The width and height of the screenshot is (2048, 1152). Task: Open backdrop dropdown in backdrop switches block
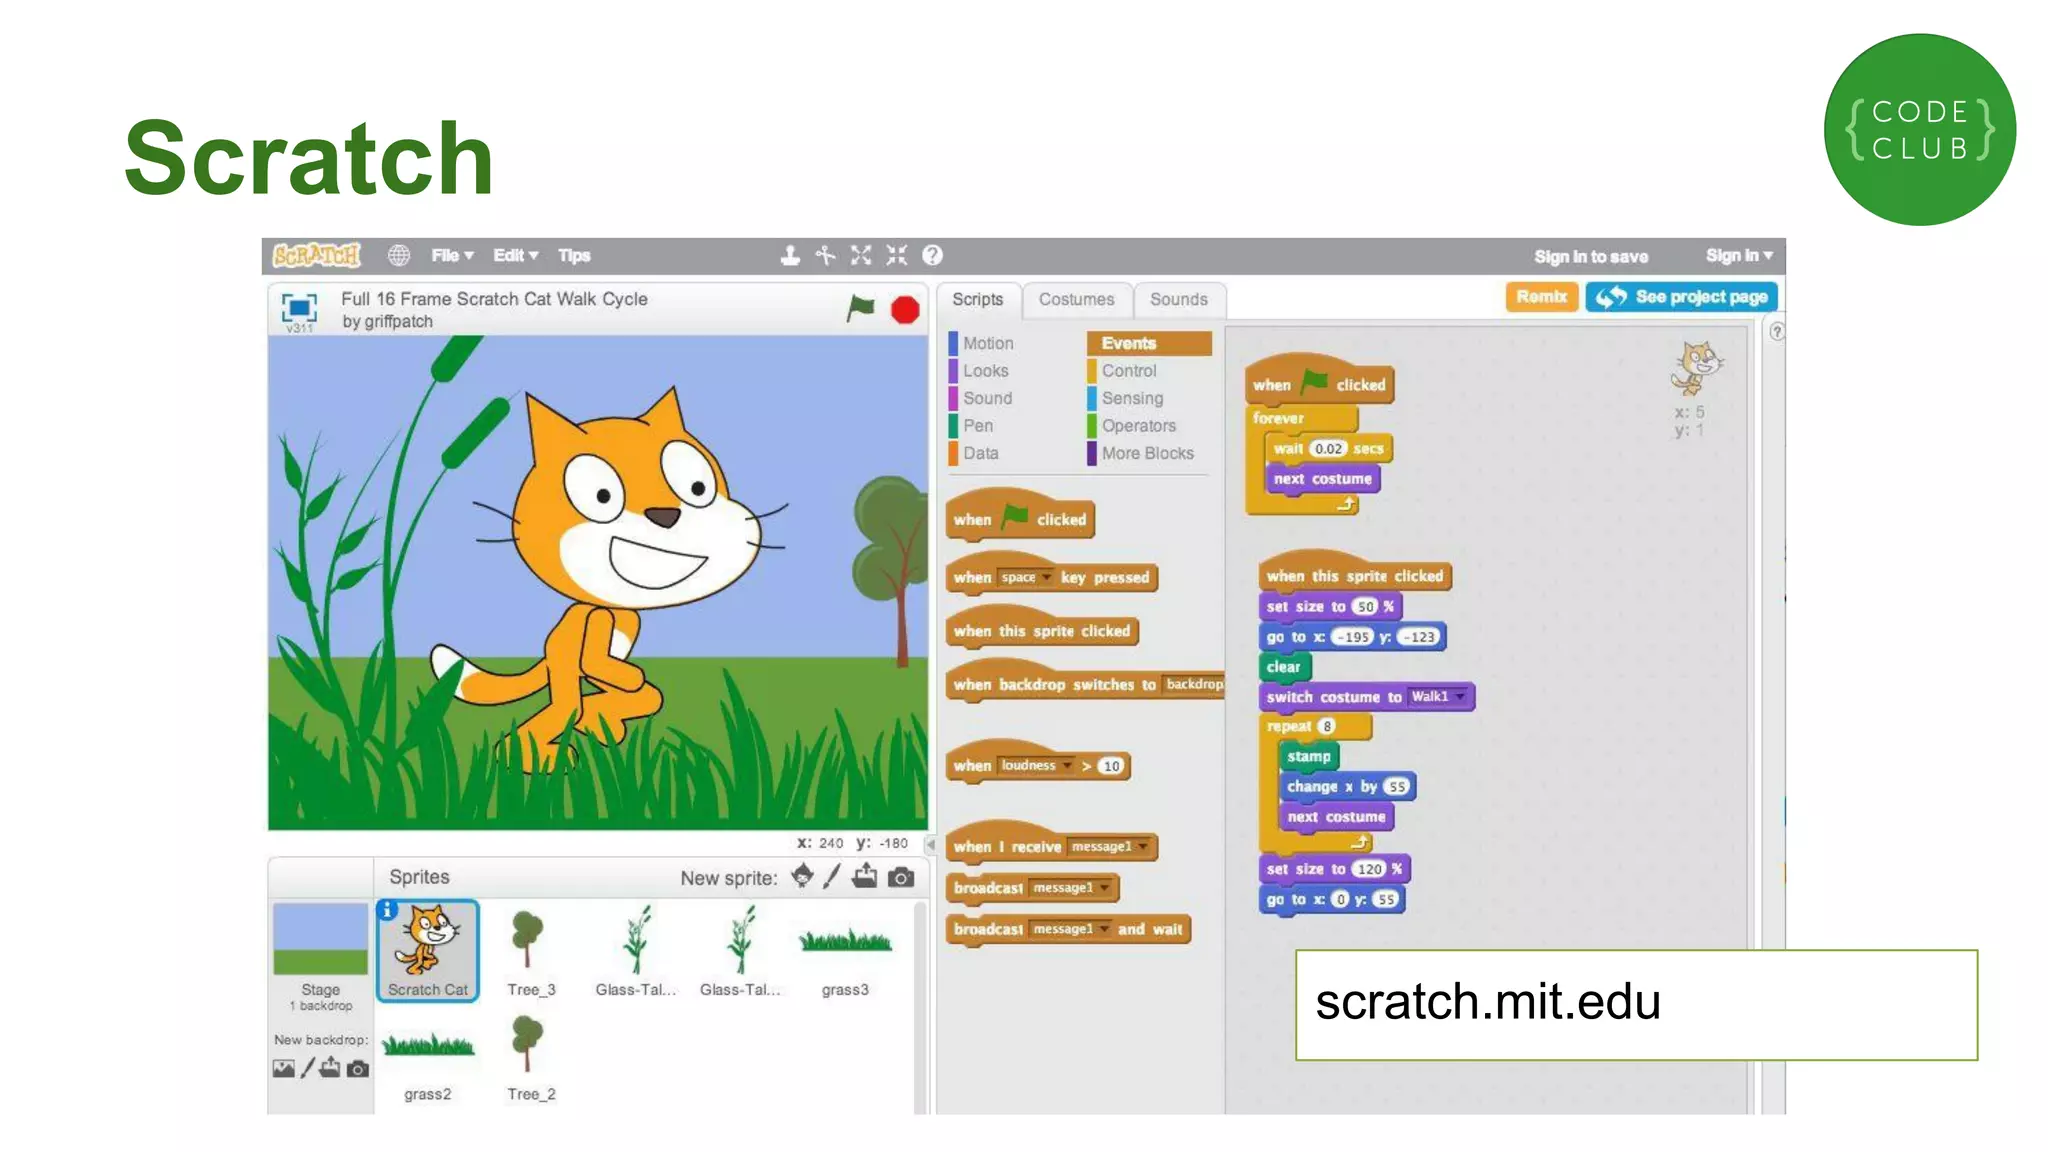pos(1194,685)
